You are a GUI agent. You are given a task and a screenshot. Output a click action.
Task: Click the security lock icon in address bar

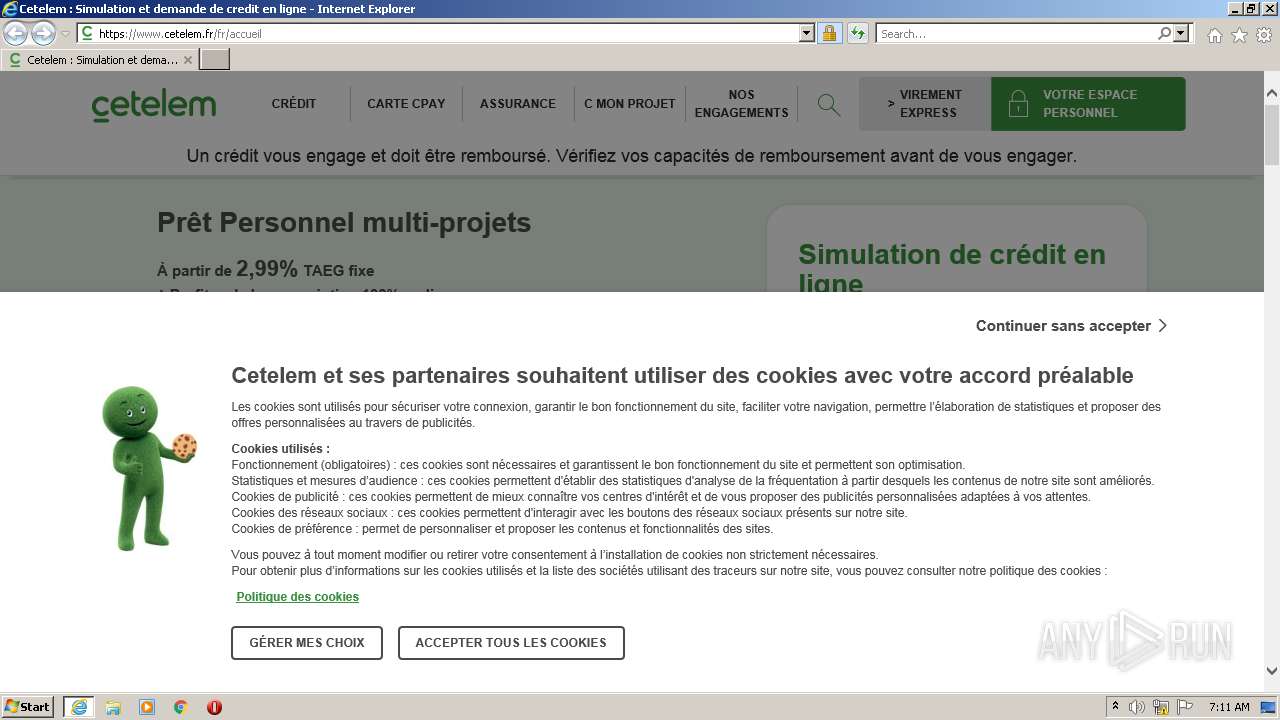[x=829, y=33]
